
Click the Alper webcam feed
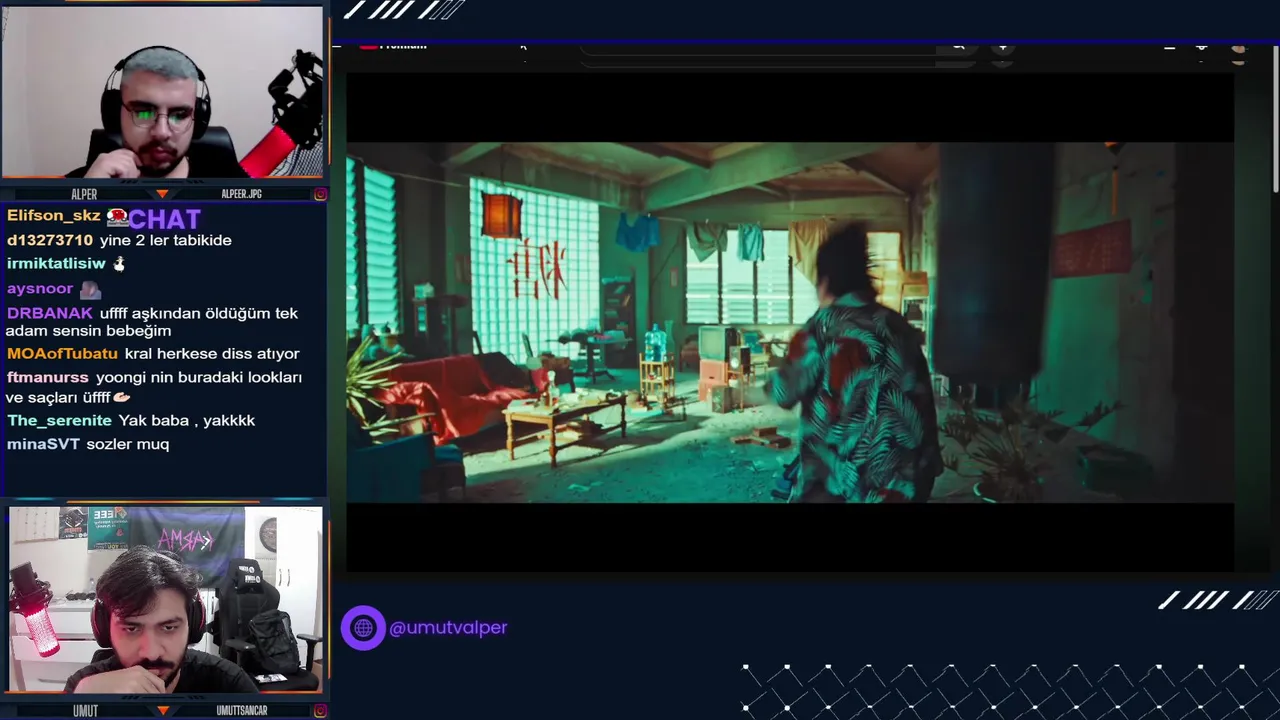[x=162, y=92]
